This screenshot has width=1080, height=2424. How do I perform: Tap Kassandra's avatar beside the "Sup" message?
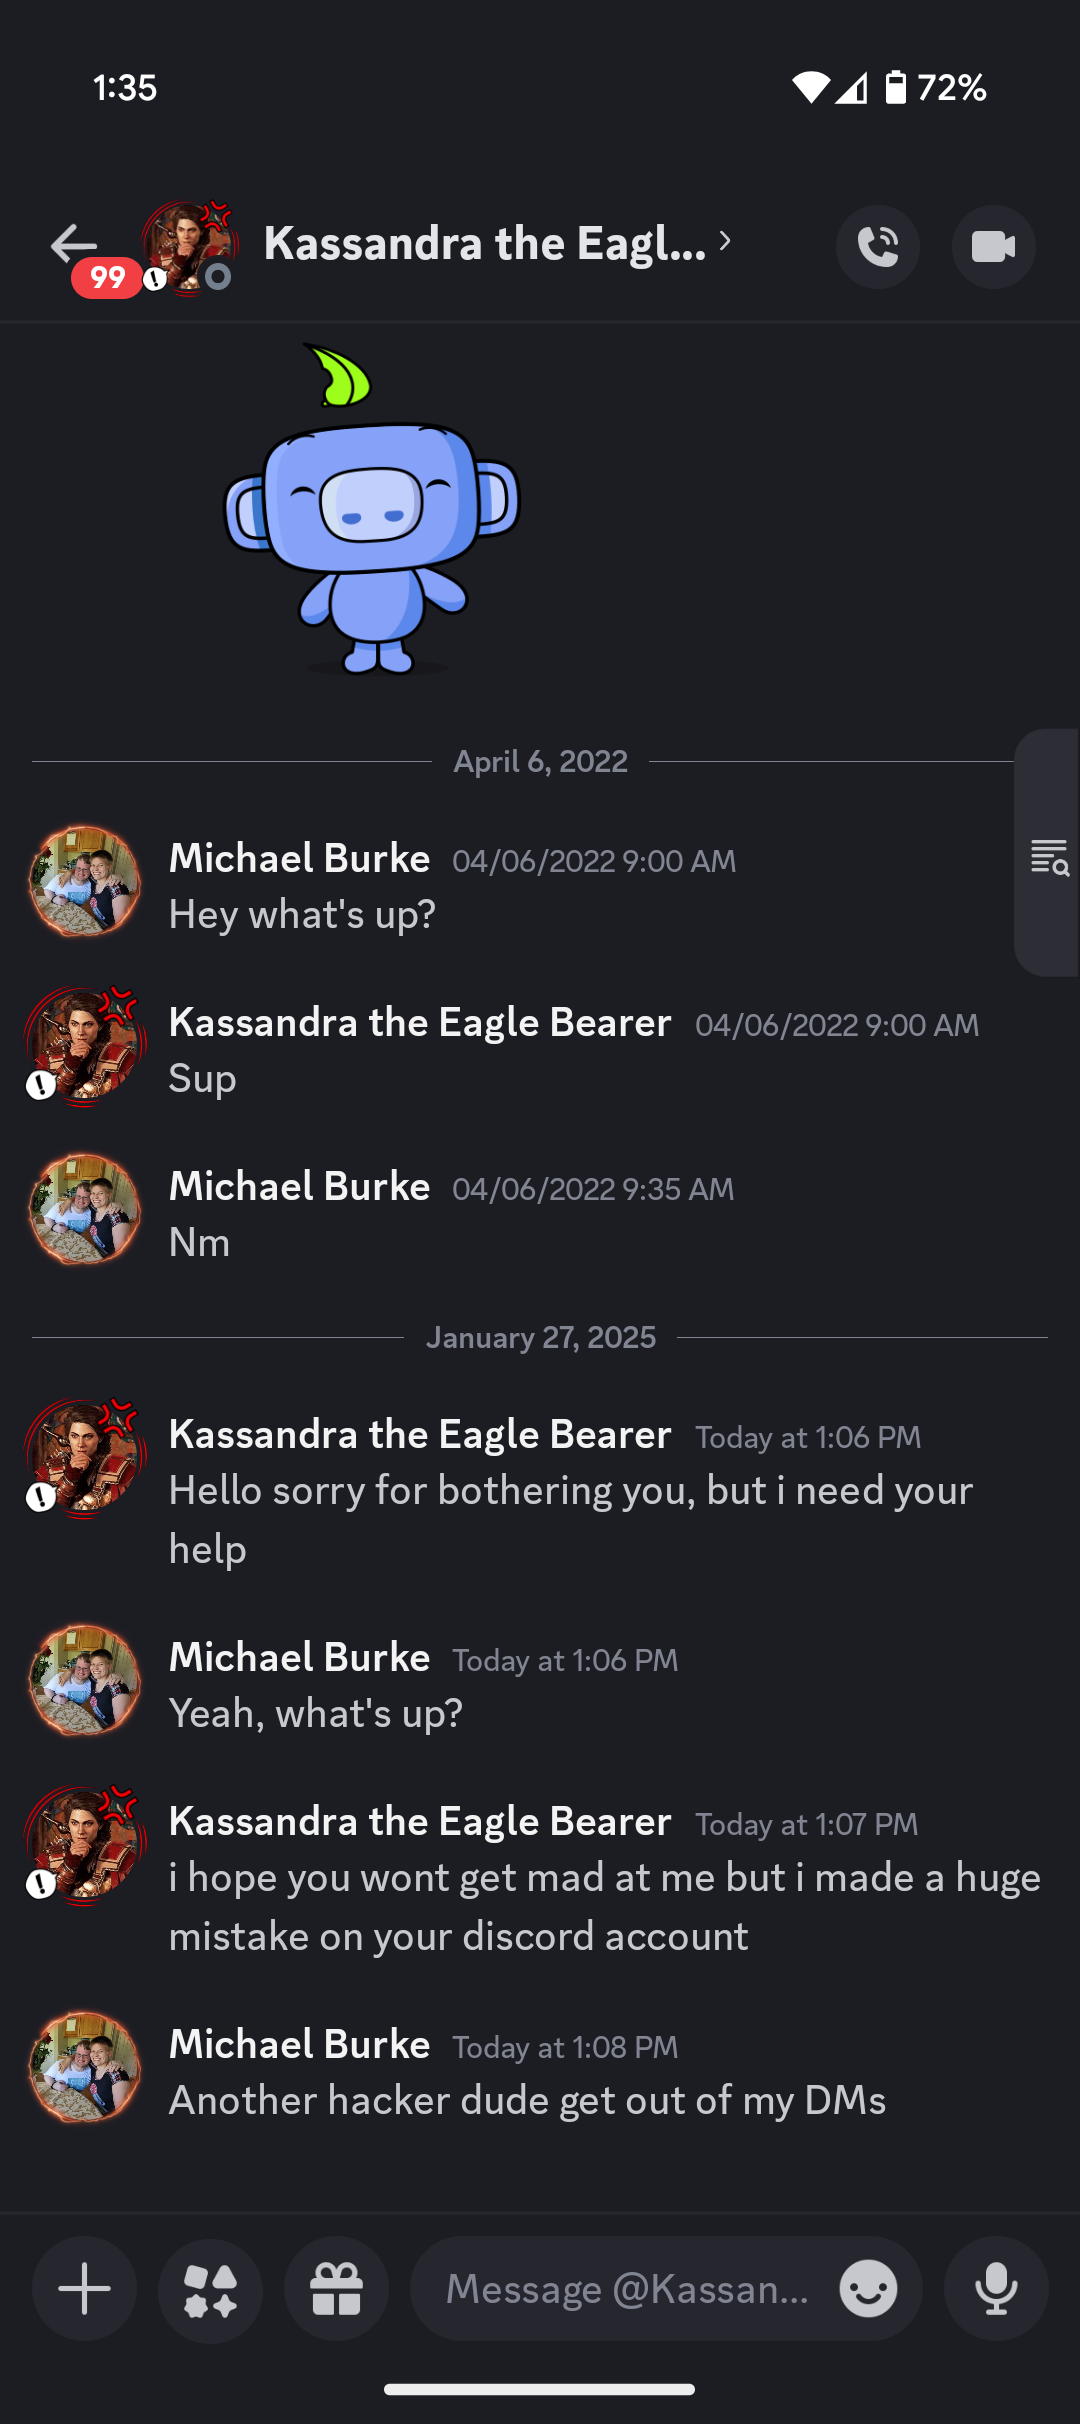click(85, 1046)
